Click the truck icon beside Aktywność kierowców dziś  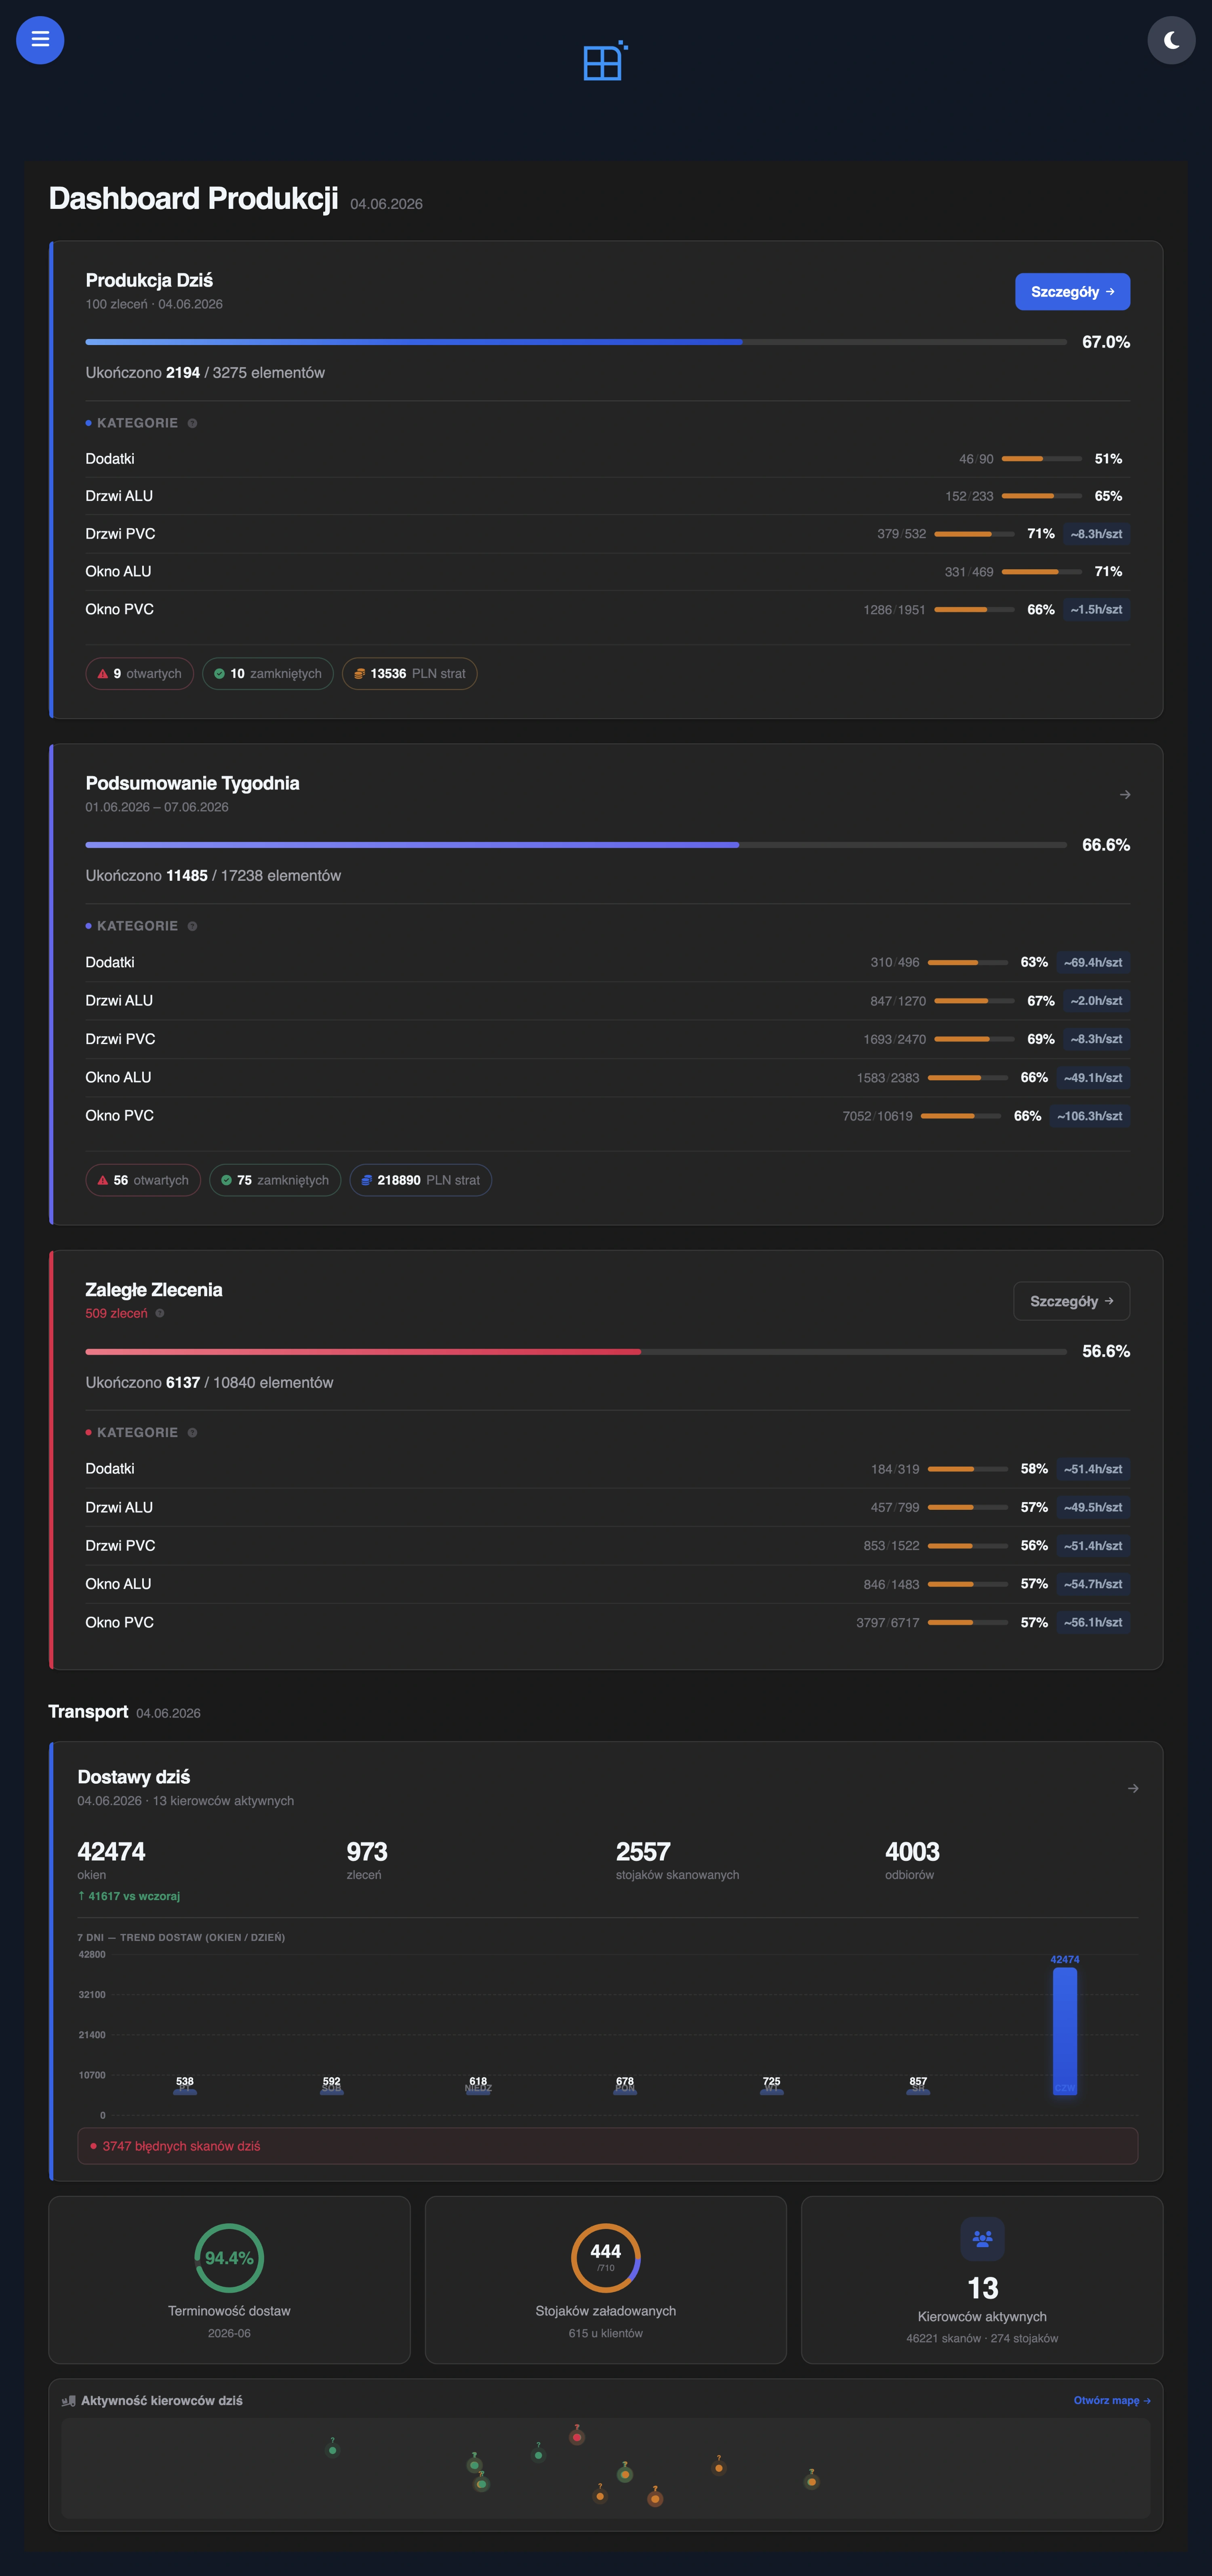coord(69,2401)
